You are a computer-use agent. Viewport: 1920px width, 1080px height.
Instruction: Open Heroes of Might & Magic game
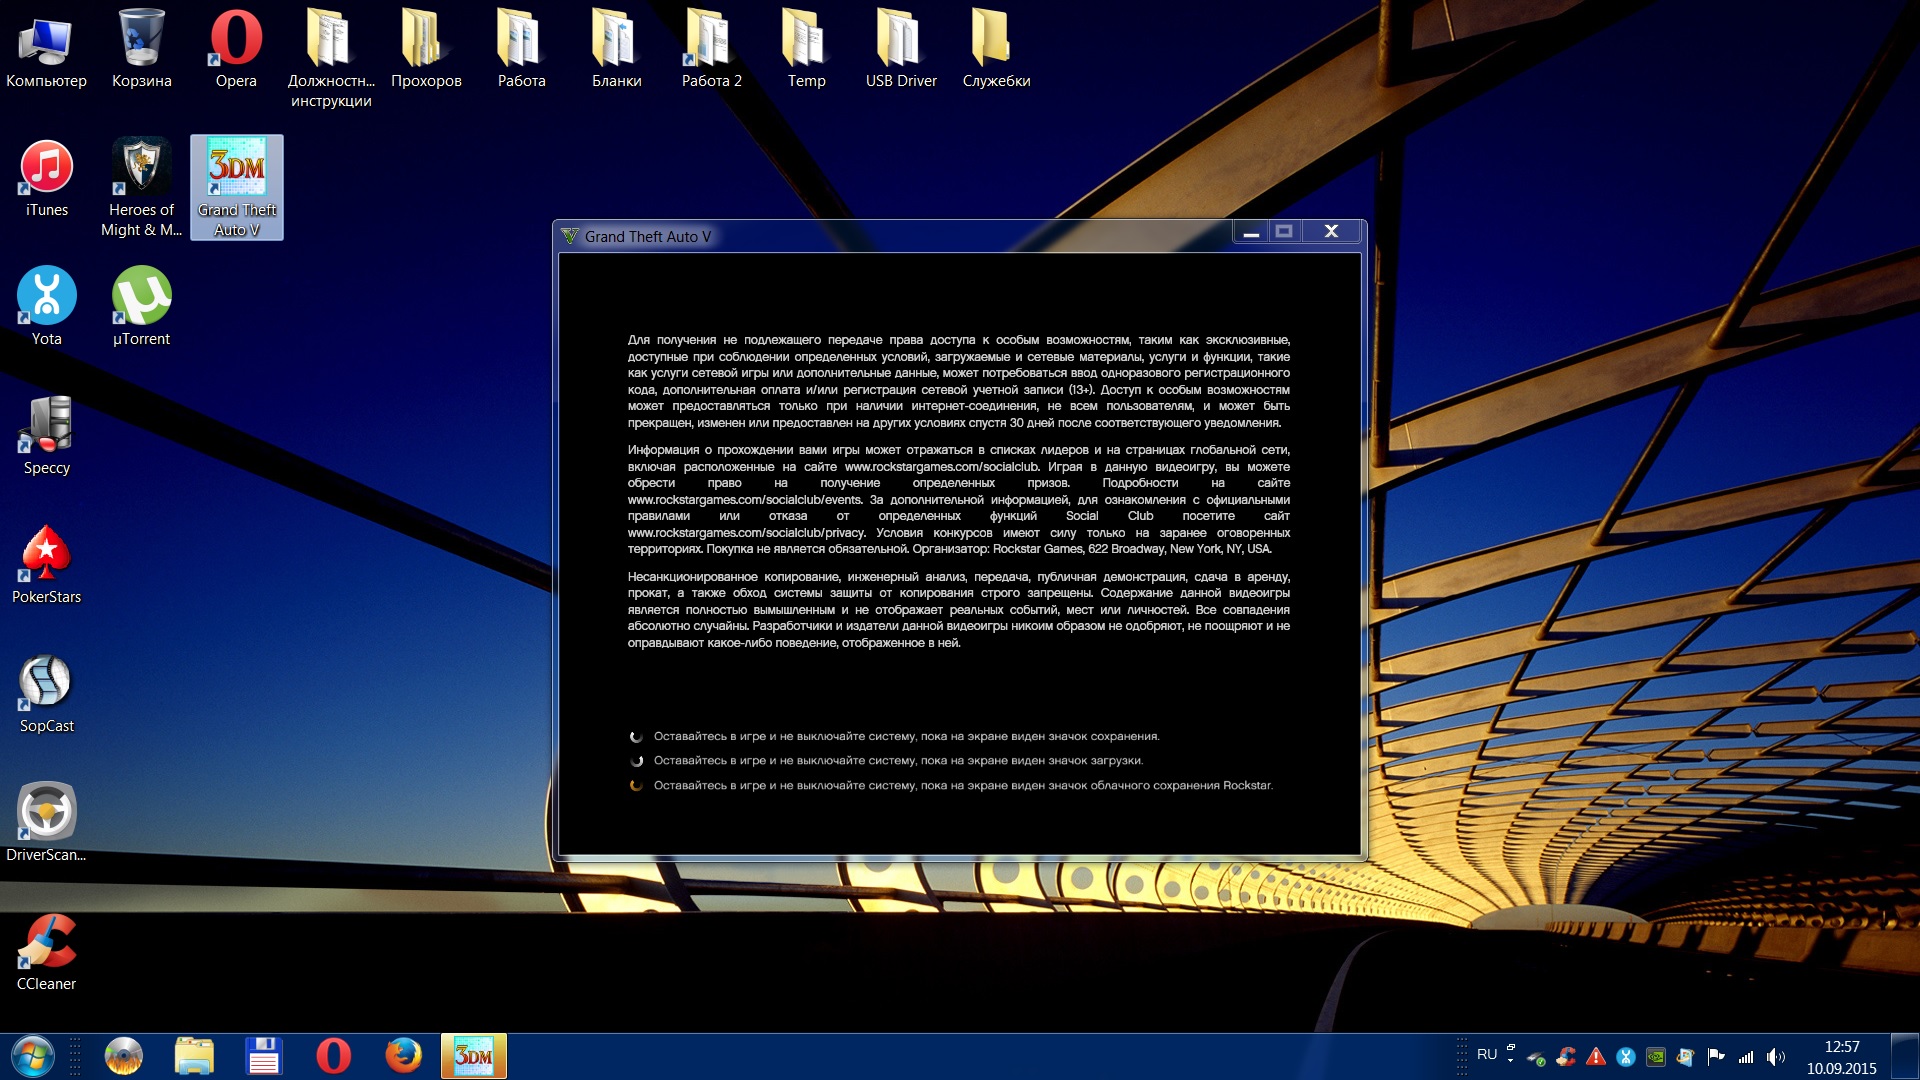tap(141, 169)
